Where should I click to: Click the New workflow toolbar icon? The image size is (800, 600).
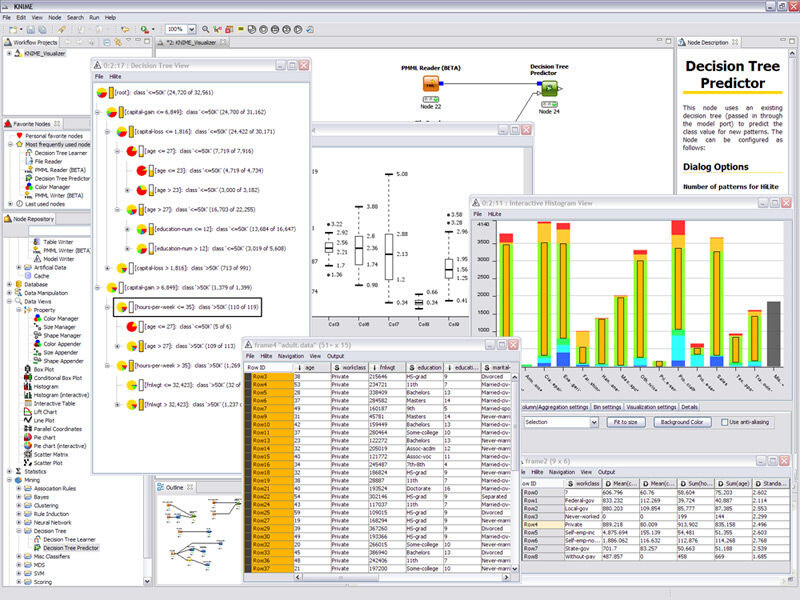click(13, 30)
